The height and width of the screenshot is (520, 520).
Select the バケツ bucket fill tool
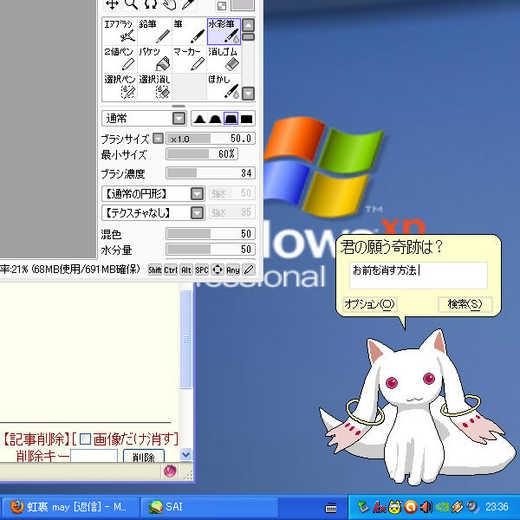[x=155, y=59]
